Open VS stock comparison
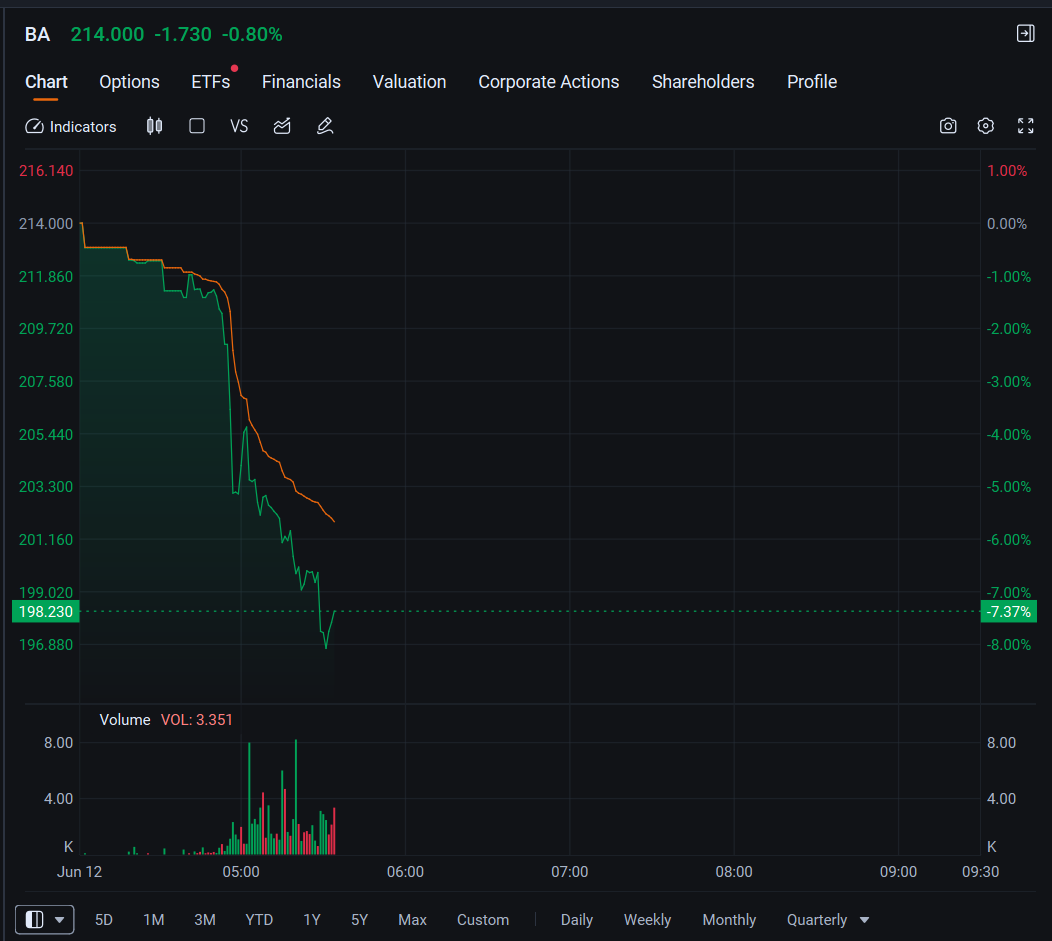Viewport: 1052px width, 941px height. pos(239,126)
